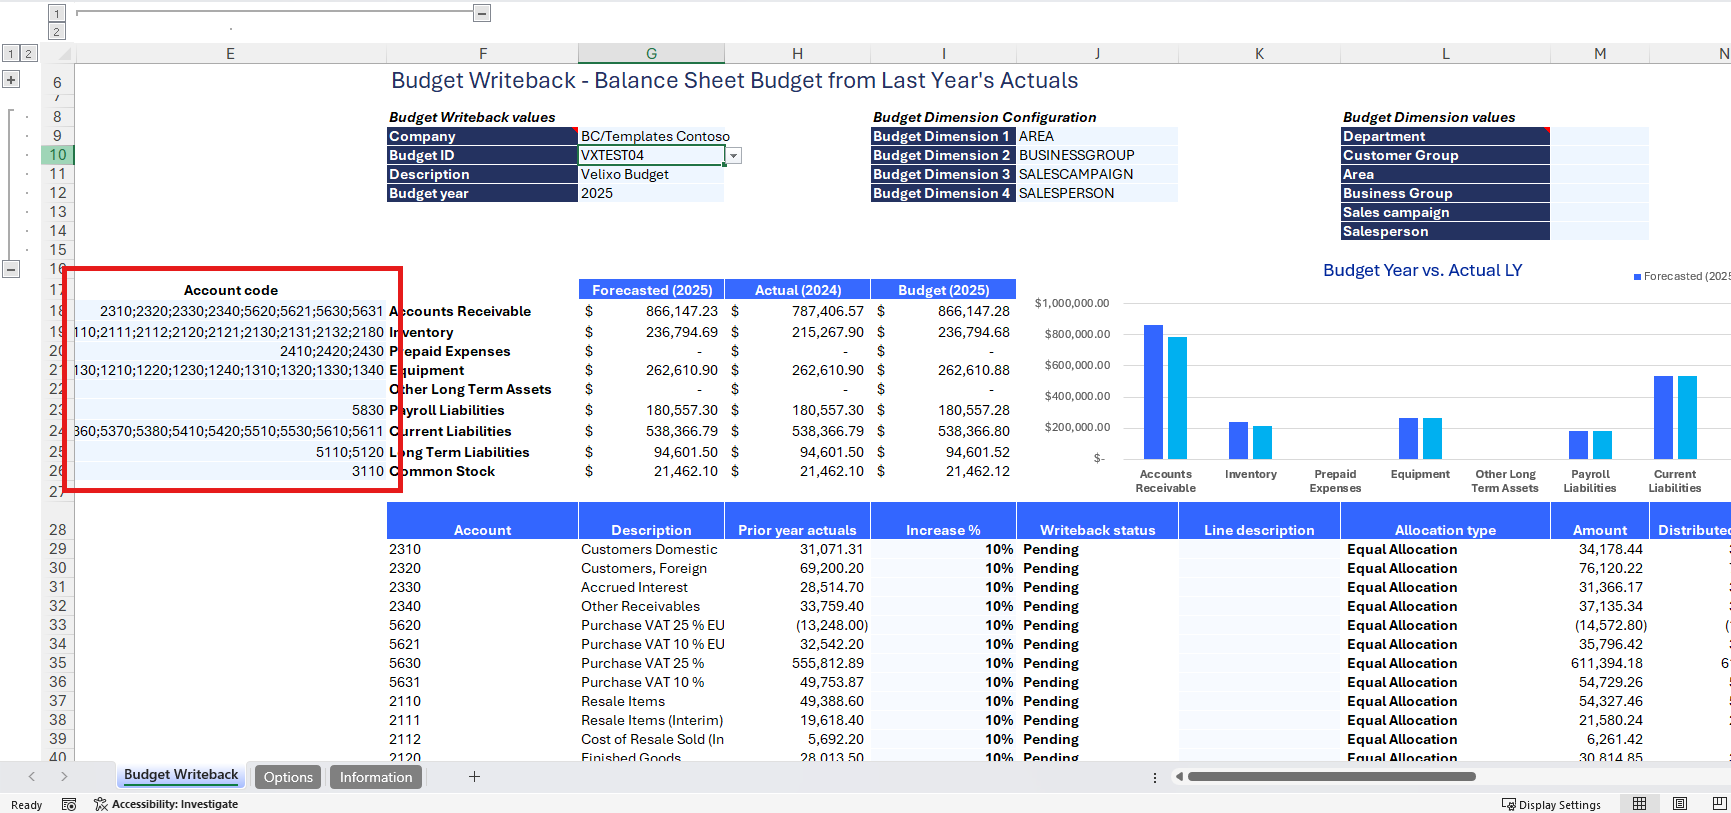Collapse the row group at row 16

click(11, 269)
